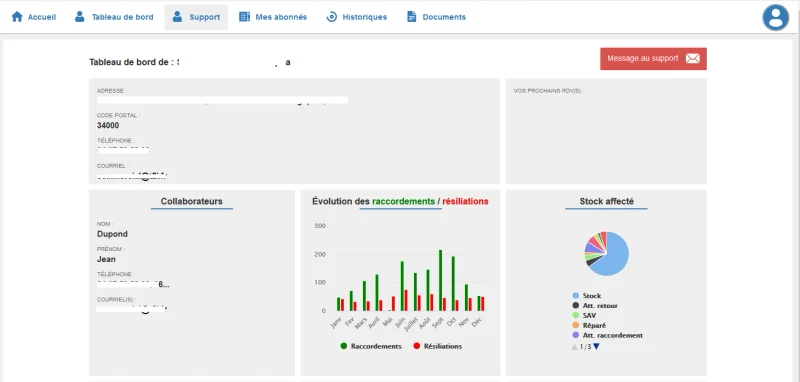Viewport: 800px width, 382px height.
Task: Click the Tableau de bord person icon
Action: coord(80,17)
